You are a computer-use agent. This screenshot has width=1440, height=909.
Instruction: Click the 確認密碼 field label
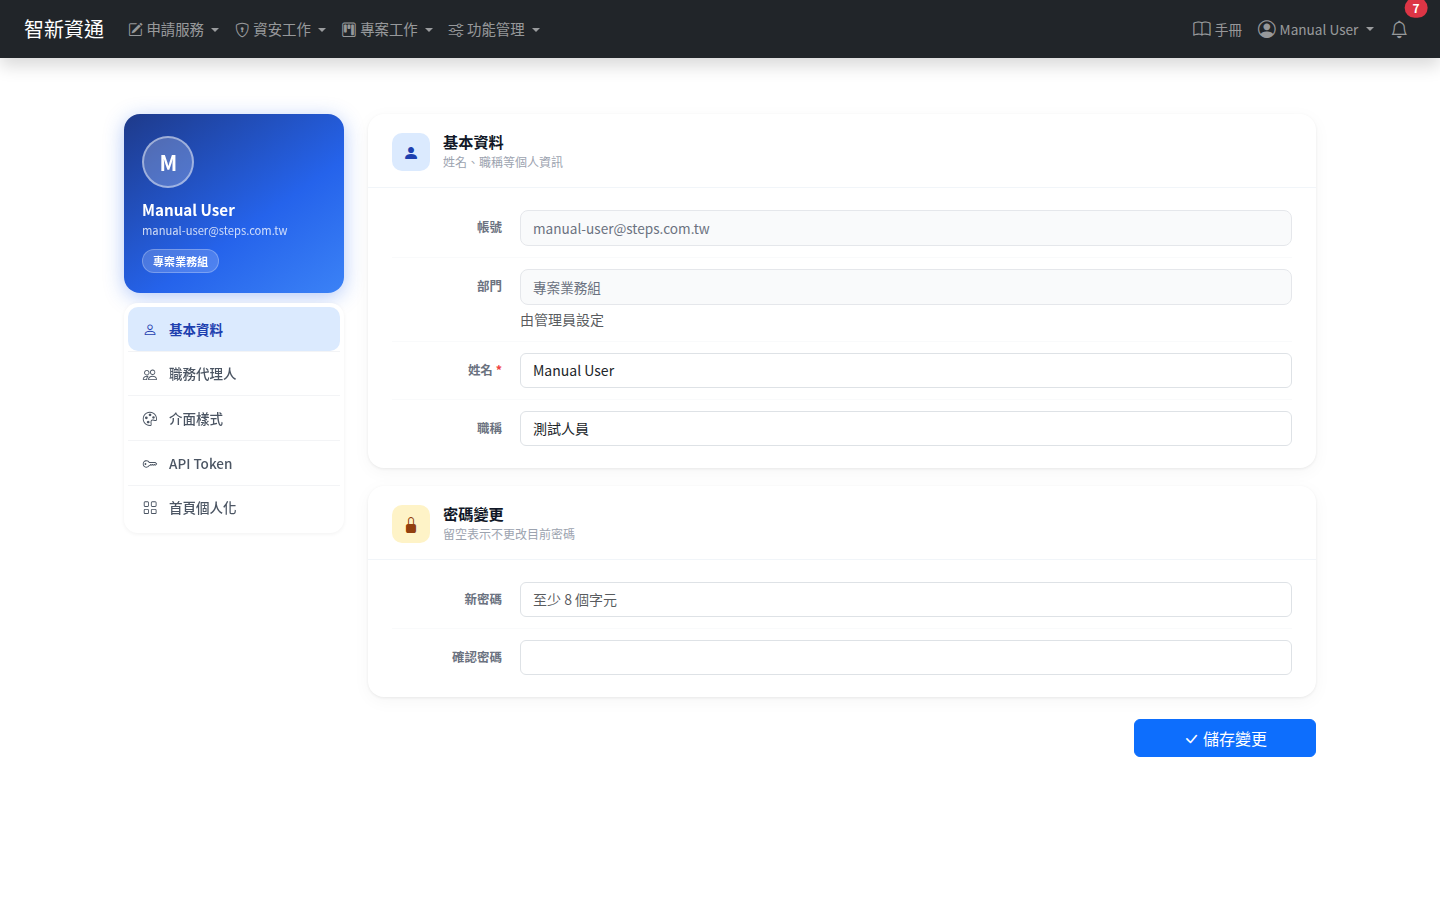(477, 657)
